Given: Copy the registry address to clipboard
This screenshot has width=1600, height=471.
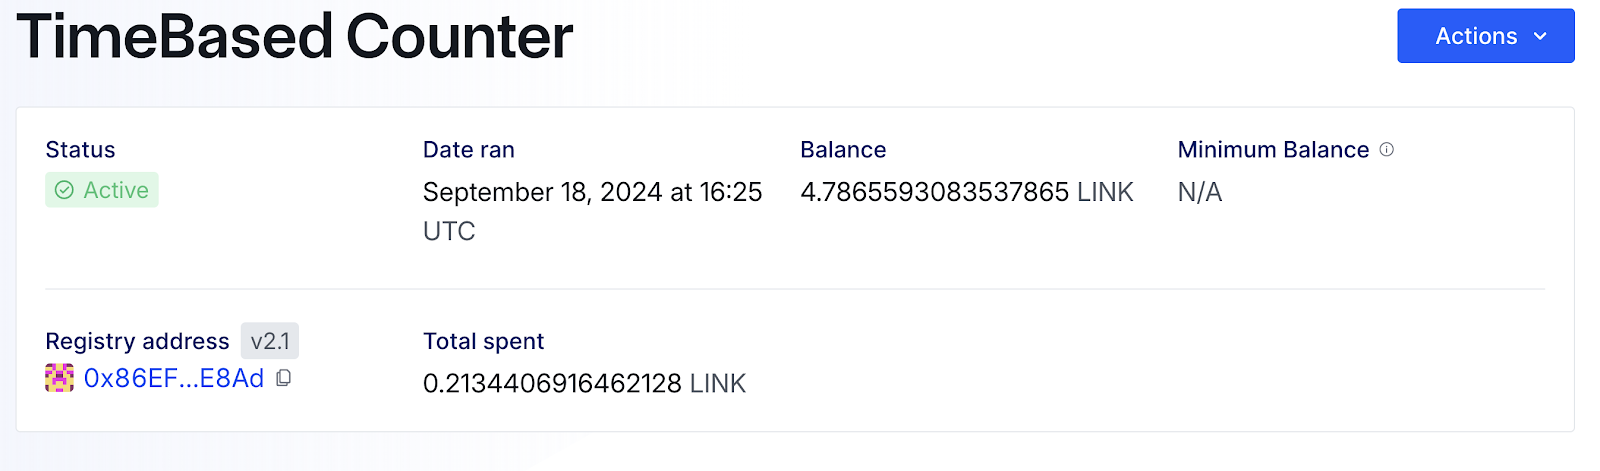Looking at the screenshot, I should click(x=284, y=378).
